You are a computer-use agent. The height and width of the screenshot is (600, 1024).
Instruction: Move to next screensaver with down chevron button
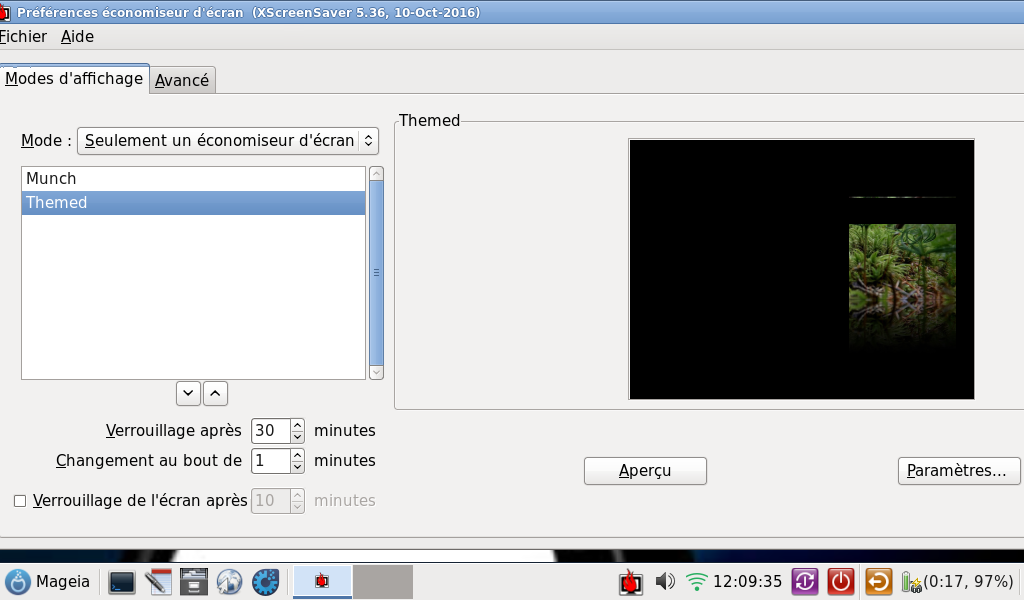[188, 393]
